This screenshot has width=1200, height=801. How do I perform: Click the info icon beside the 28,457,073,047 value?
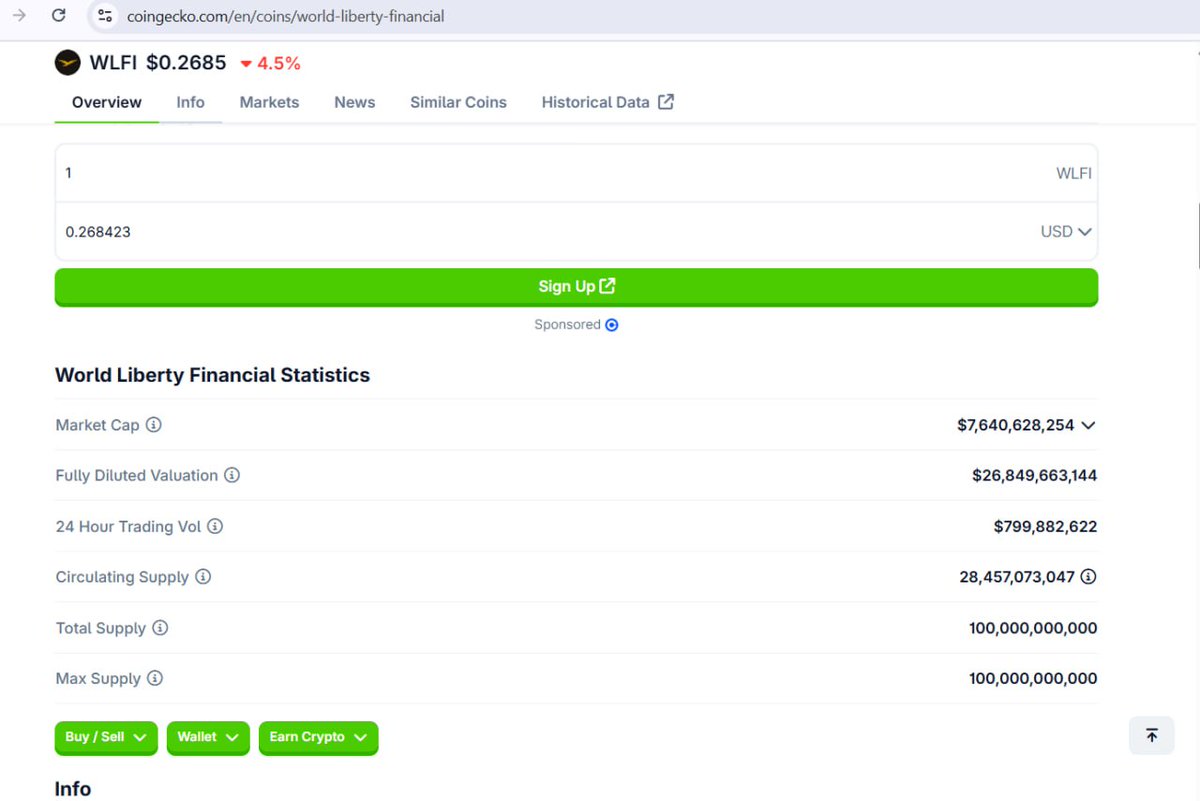(x=1089, y=577)
